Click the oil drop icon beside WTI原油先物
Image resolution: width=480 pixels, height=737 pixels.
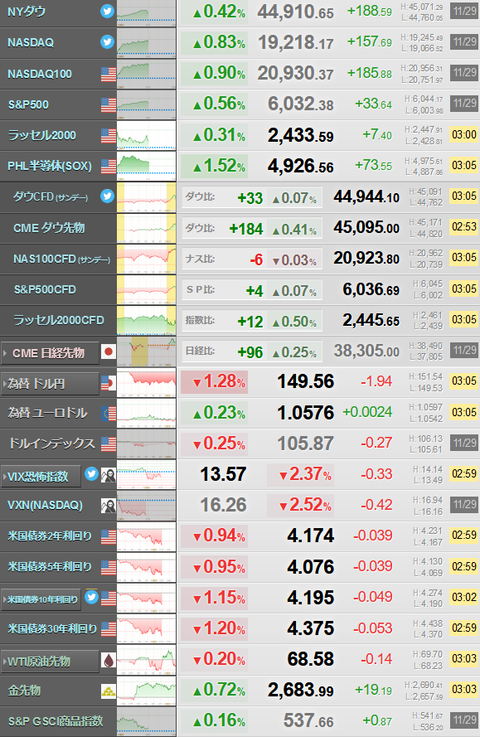109,661
